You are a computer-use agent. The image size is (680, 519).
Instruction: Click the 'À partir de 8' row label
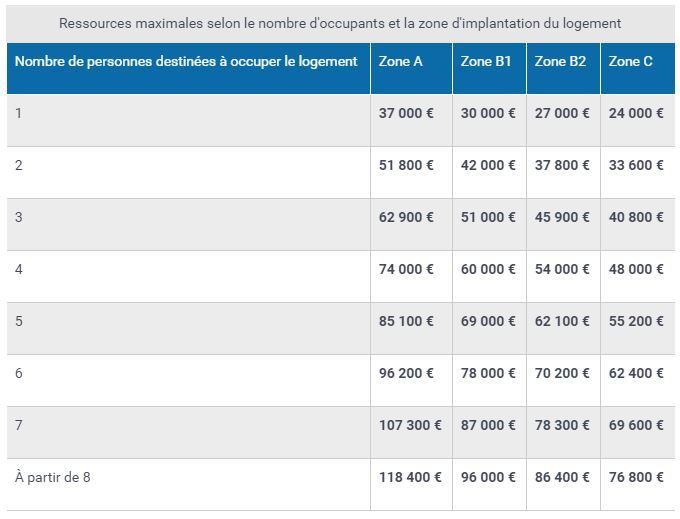[x=52, y=477]
